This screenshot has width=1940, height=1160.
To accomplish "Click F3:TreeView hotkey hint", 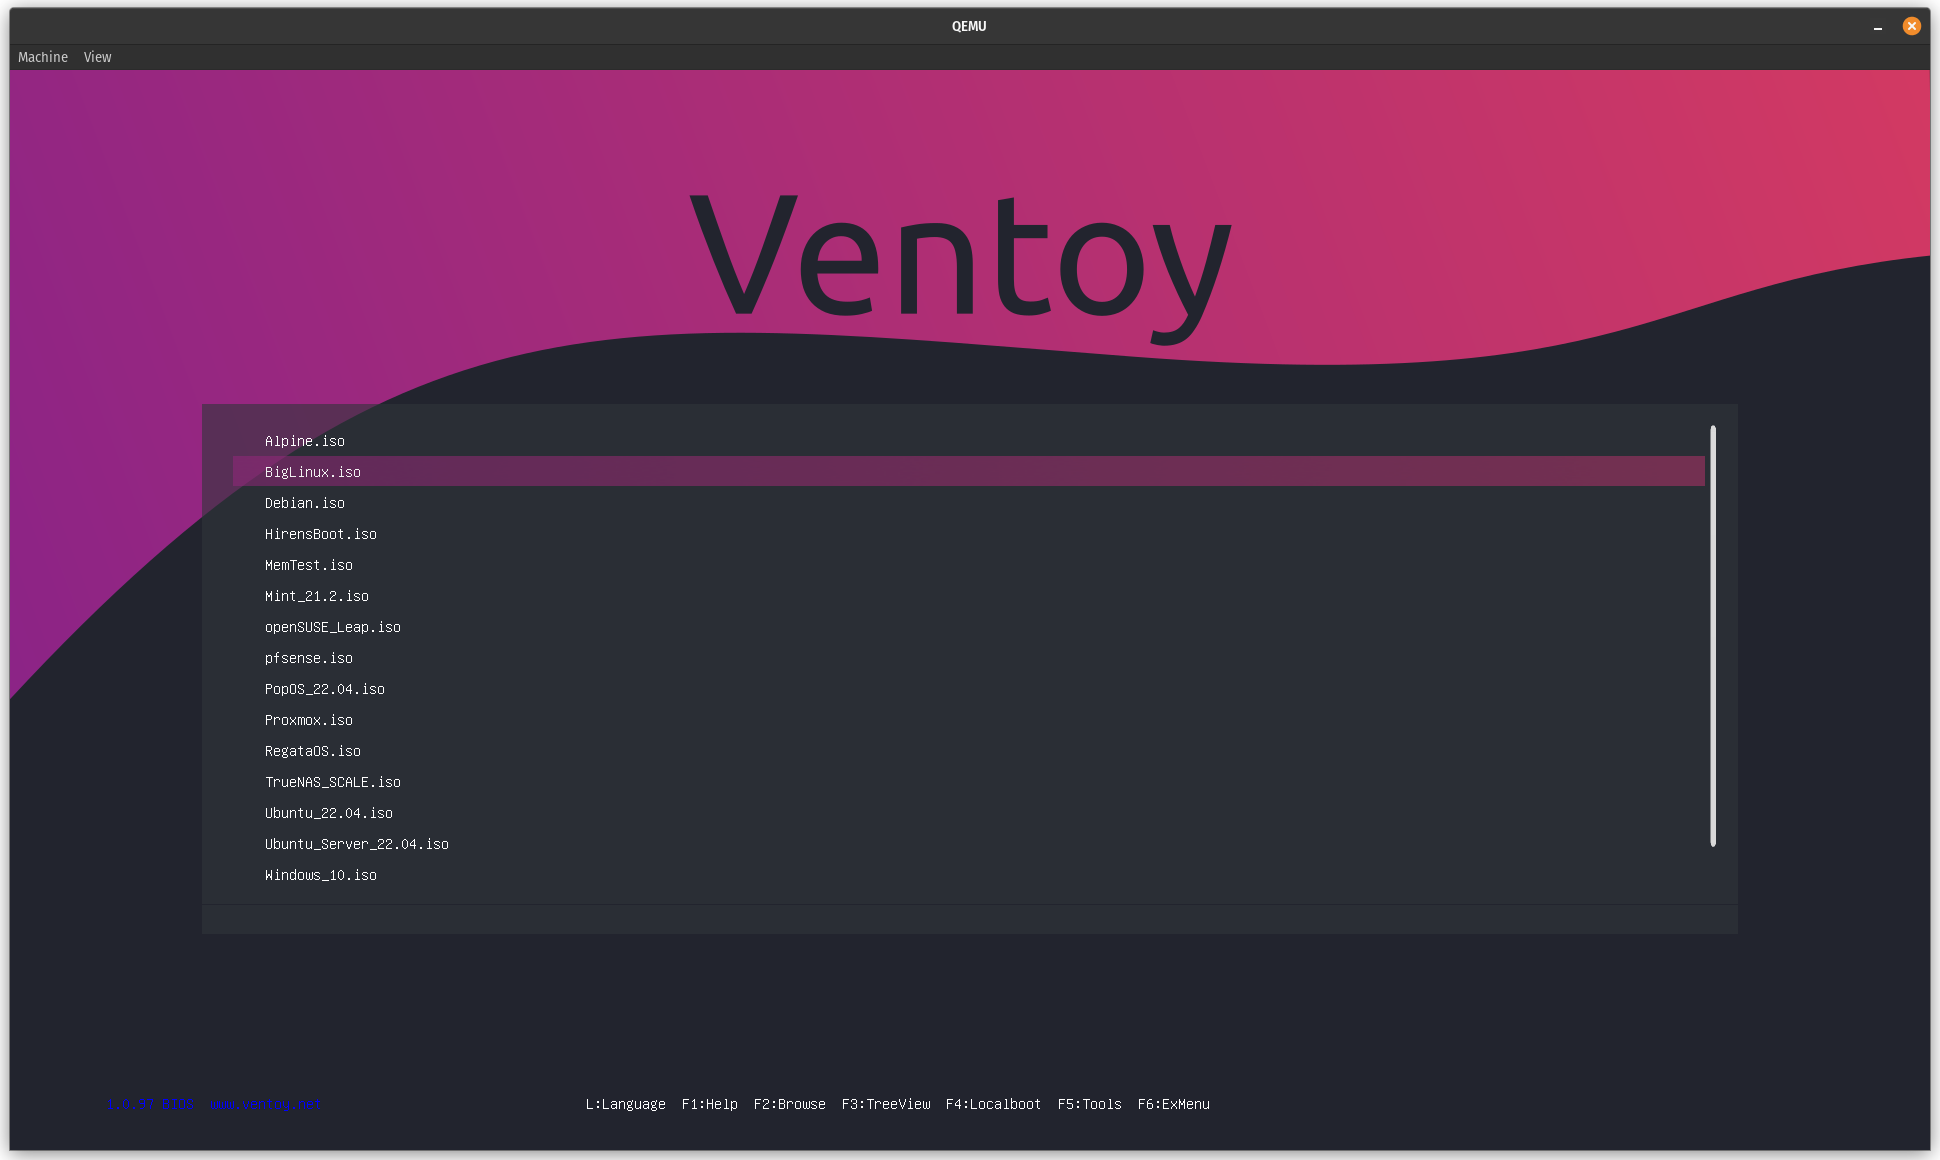I will click(885, 1104).
